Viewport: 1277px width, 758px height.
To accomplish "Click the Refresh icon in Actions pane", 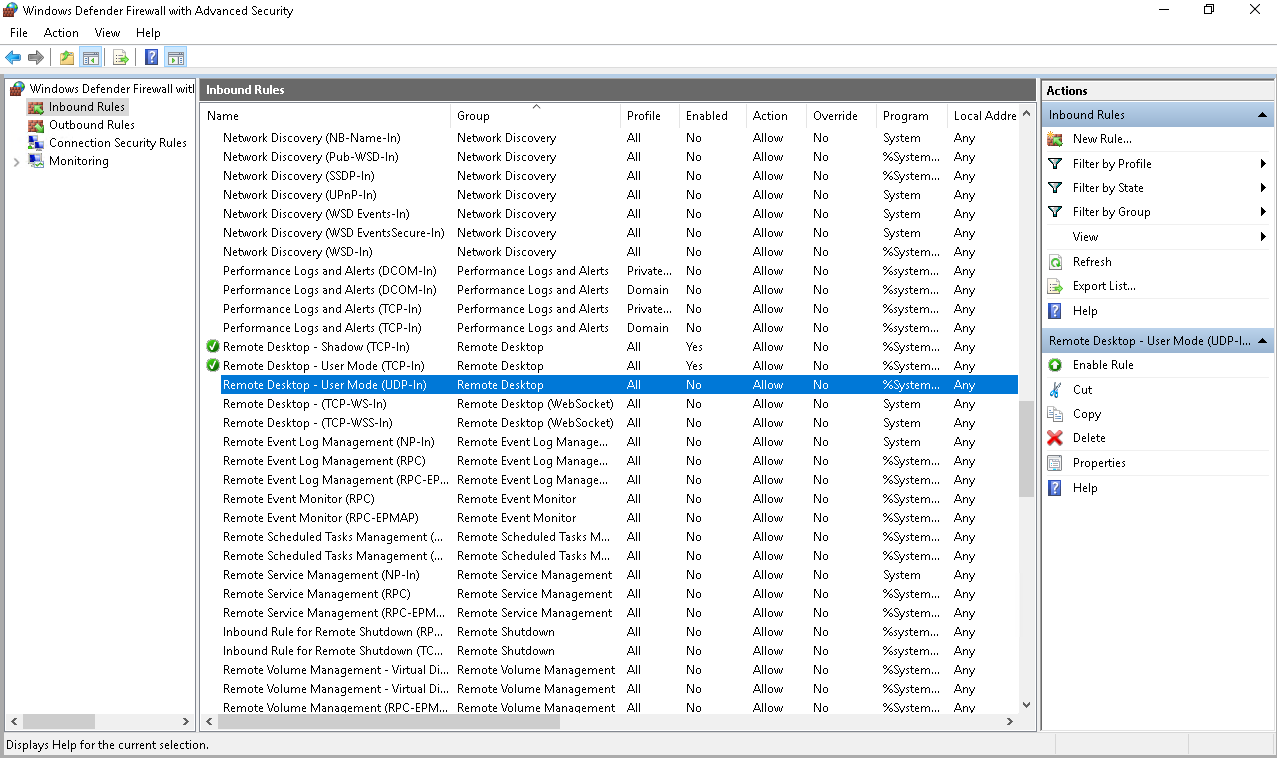I will pyautogui.click(x=1055, y=262).
